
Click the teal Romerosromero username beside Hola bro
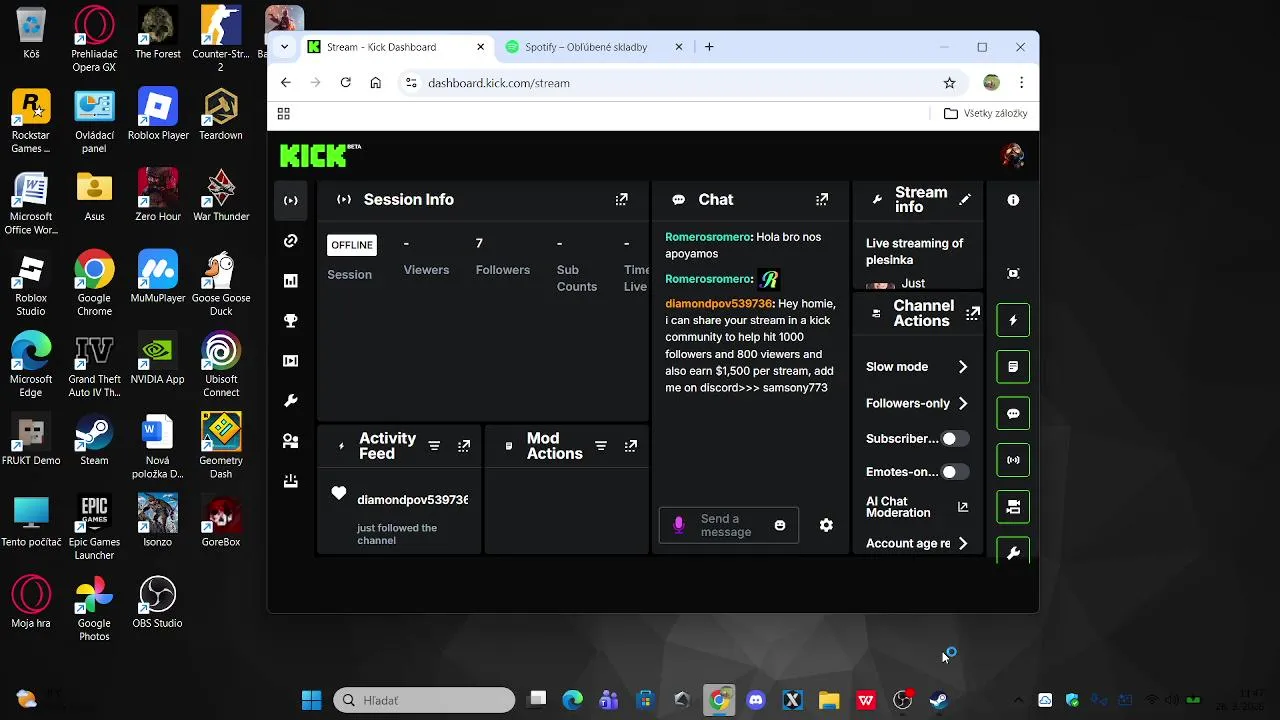click(x=709, y=237)
